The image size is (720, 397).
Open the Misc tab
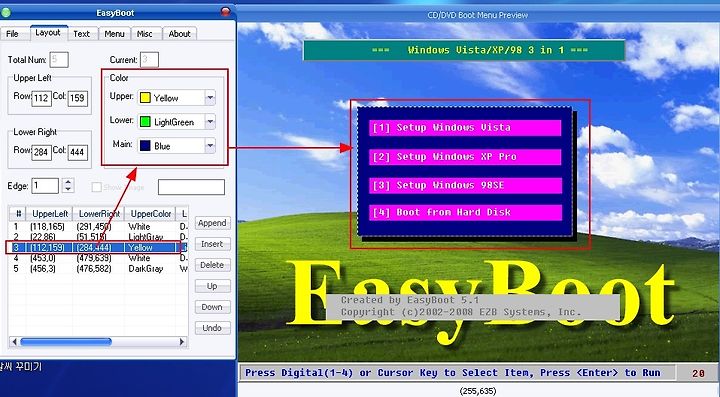click(145, 34)
